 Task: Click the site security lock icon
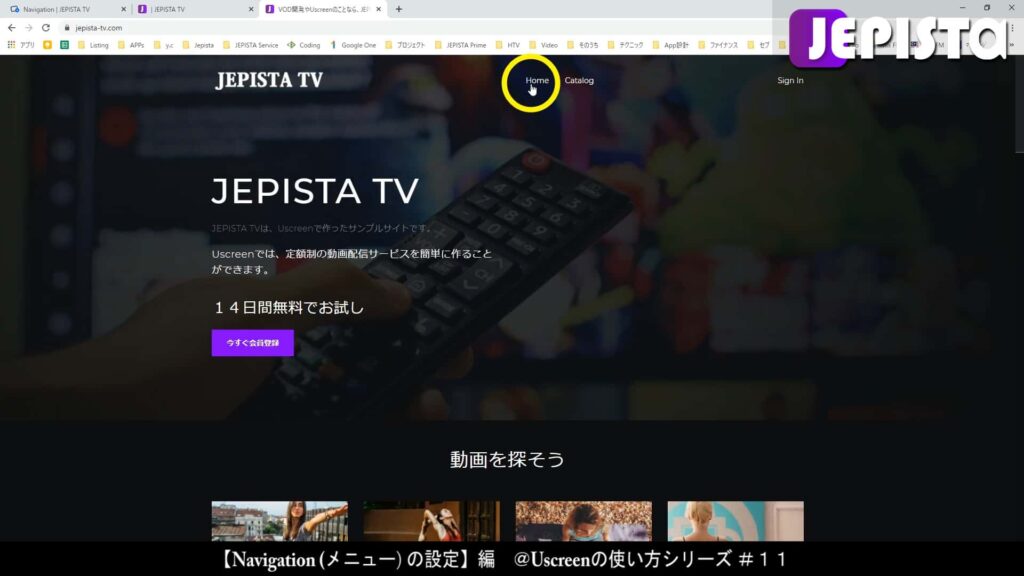(x=66, y=29)
